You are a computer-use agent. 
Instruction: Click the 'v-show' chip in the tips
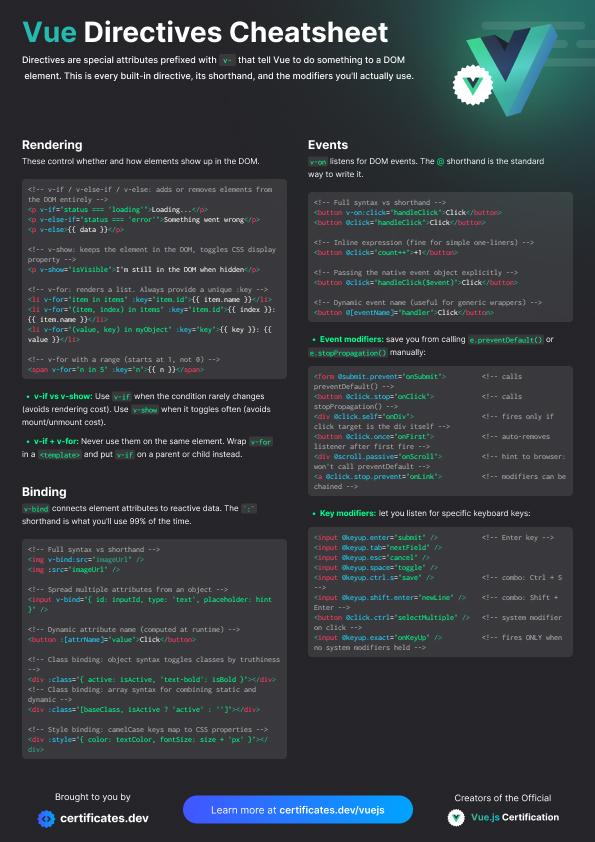click(x=145, y=410)
